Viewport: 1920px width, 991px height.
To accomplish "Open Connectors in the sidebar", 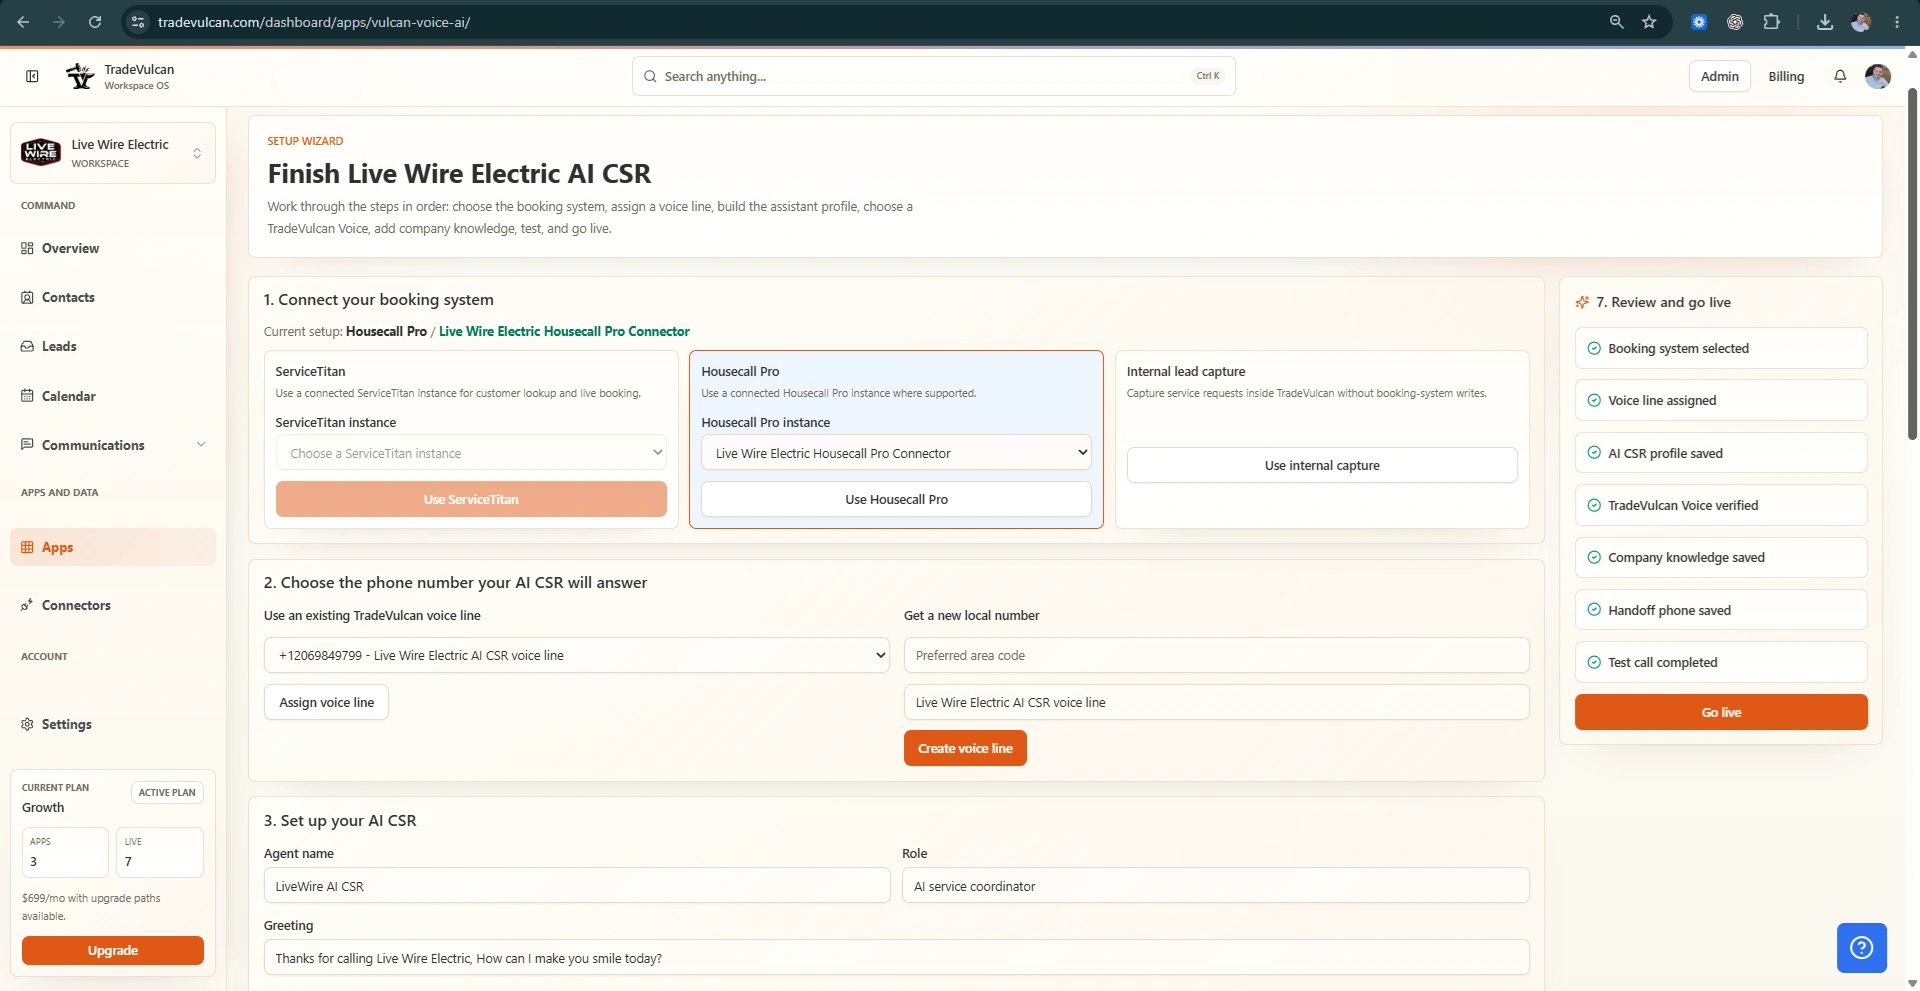I will coord(113,605).
